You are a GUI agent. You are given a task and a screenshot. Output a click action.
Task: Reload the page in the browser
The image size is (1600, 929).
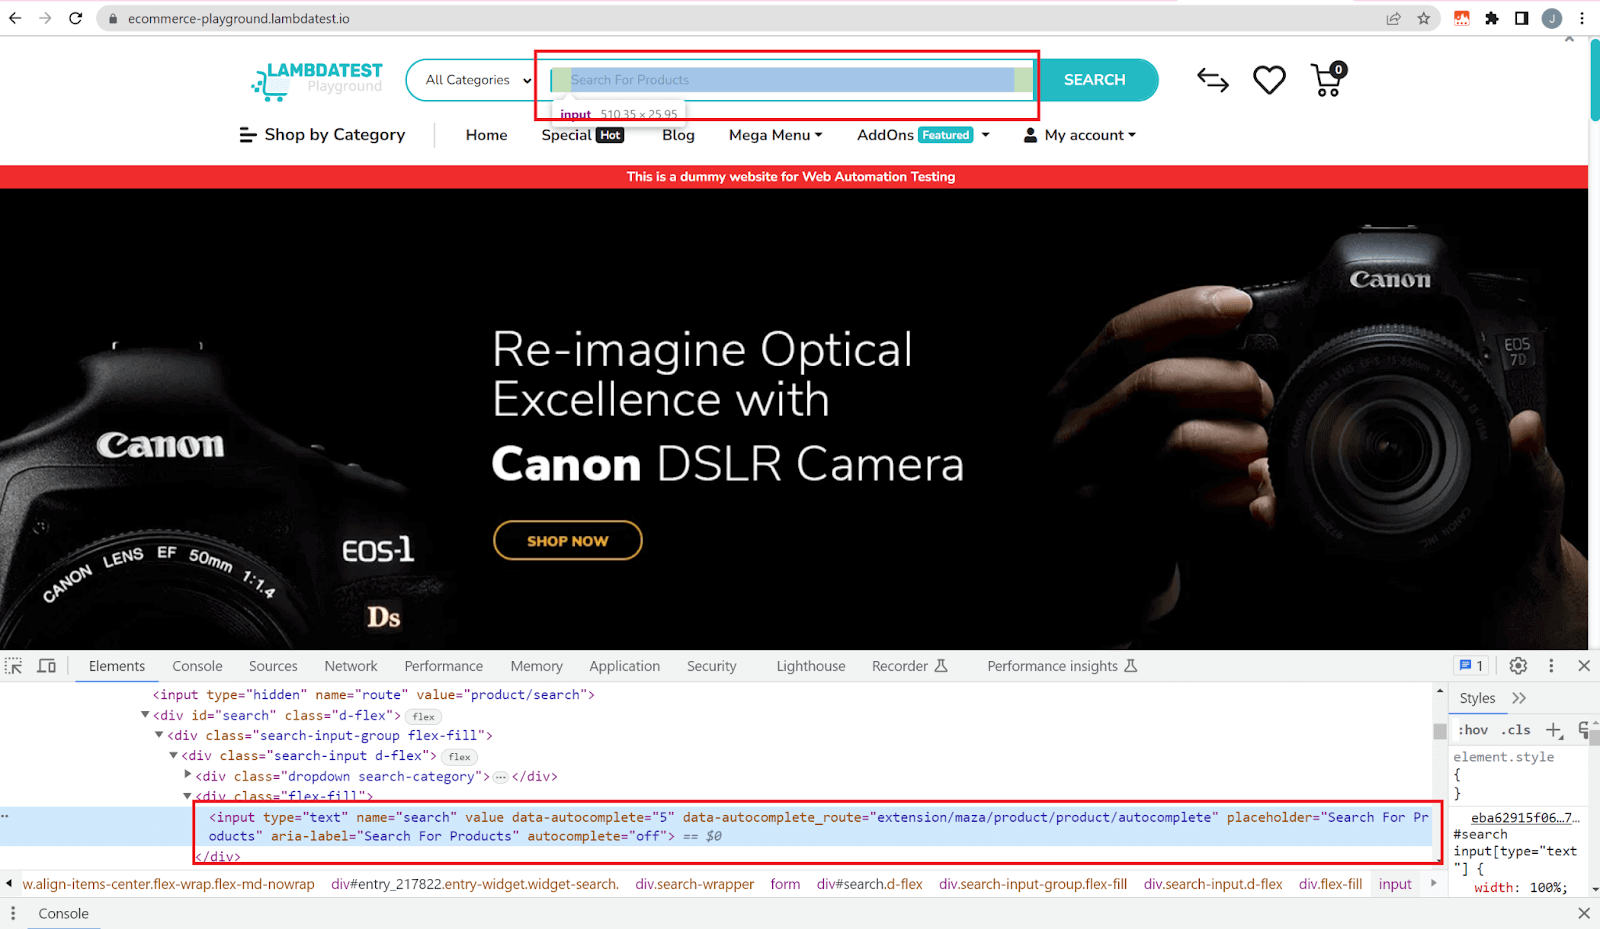pos(75,18)
